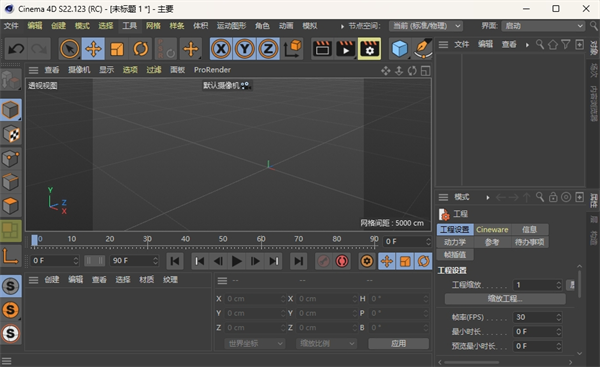Viewport: 600px width, 367px height.
Task: Switch to Polygons mode
Action: click(10, 206)
